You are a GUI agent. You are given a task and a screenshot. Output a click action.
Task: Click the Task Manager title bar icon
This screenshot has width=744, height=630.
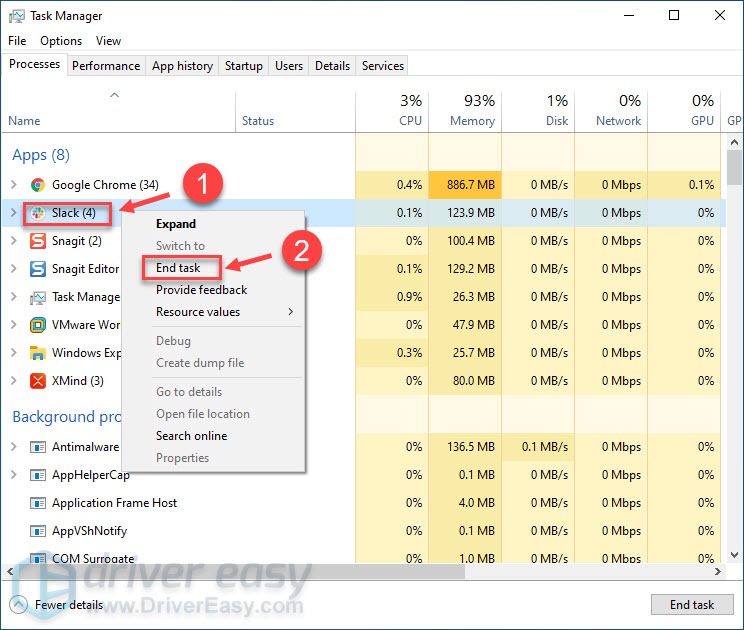(x=17, y=16)
